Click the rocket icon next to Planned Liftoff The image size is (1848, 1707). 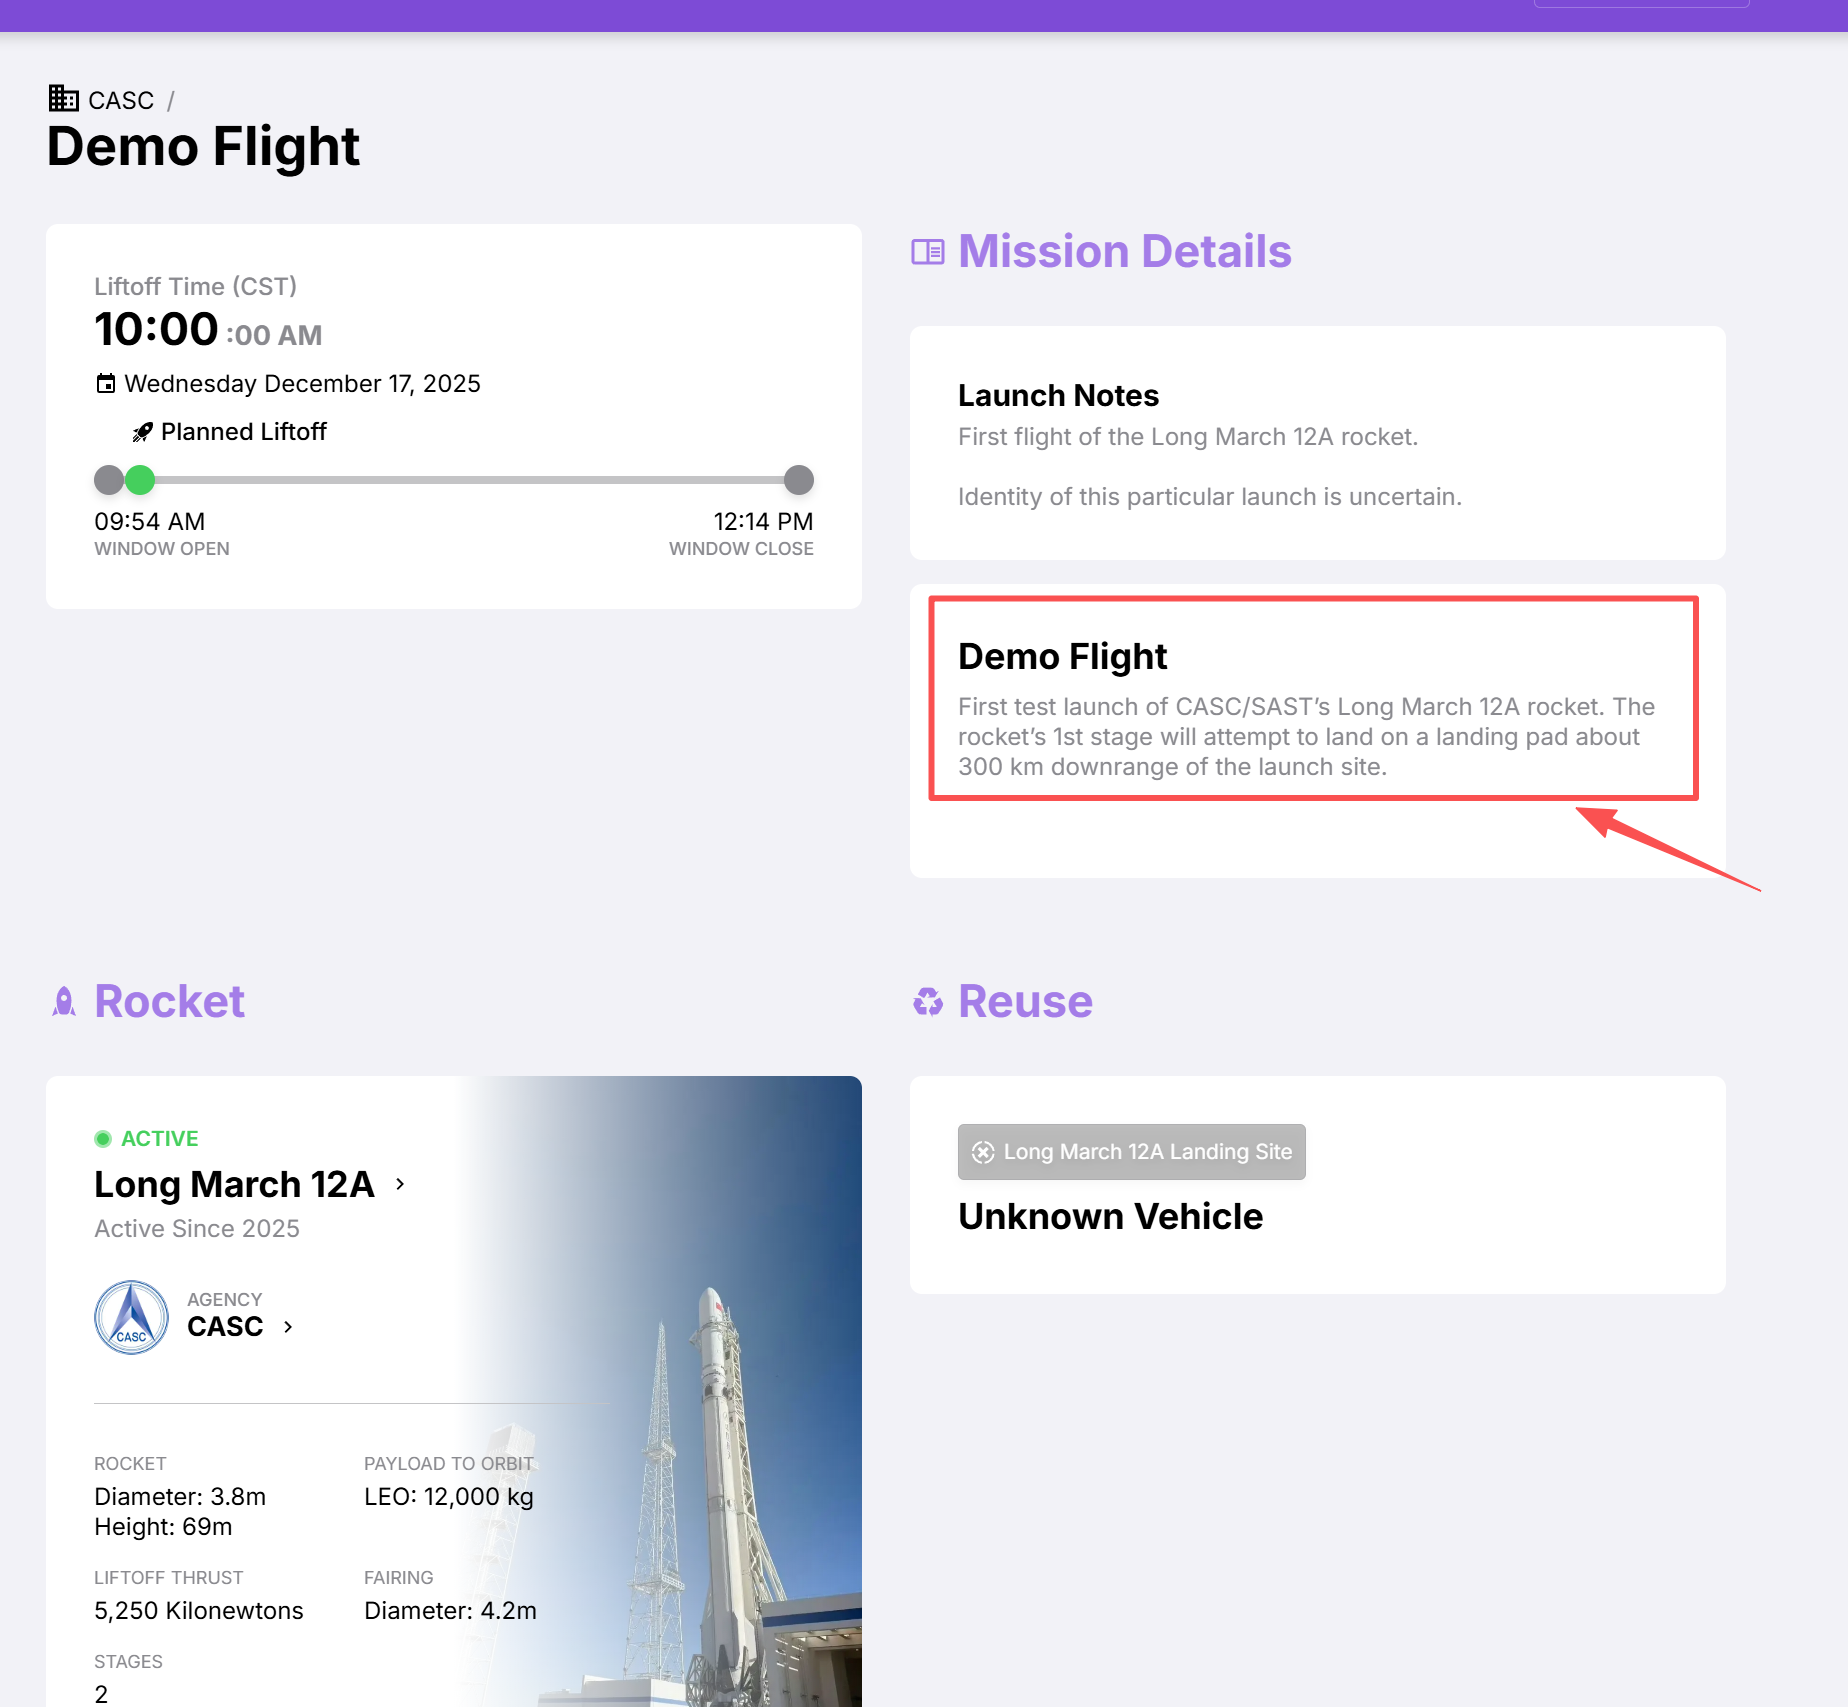click(143, 432)
